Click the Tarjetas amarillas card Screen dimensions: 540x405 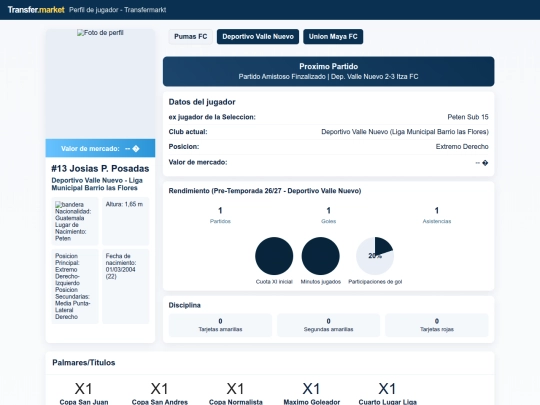coord(220,325)
